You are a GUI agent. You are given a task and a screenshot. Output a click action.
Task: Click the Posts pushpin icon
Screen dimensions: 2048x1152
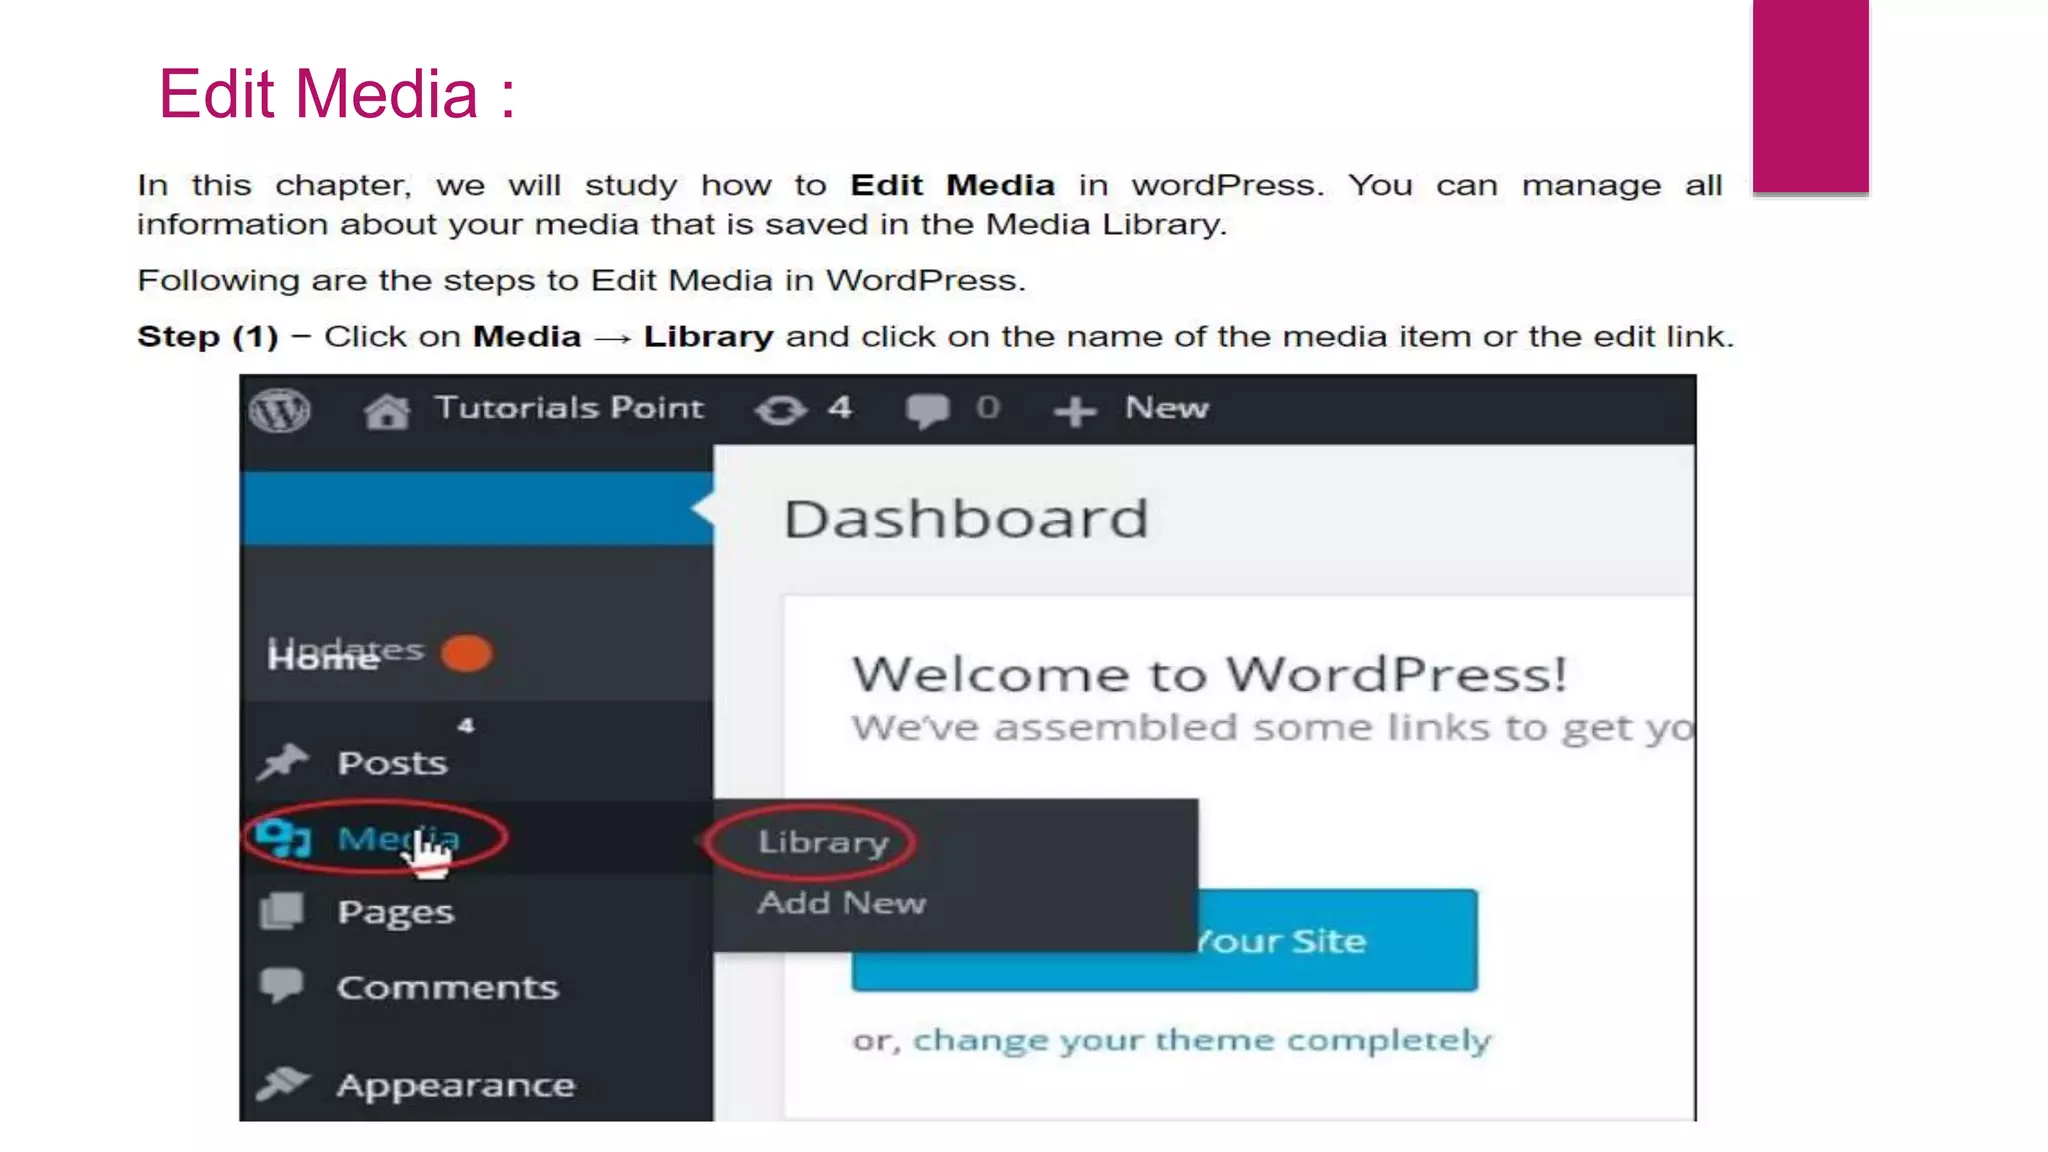[x=283, y=763]
